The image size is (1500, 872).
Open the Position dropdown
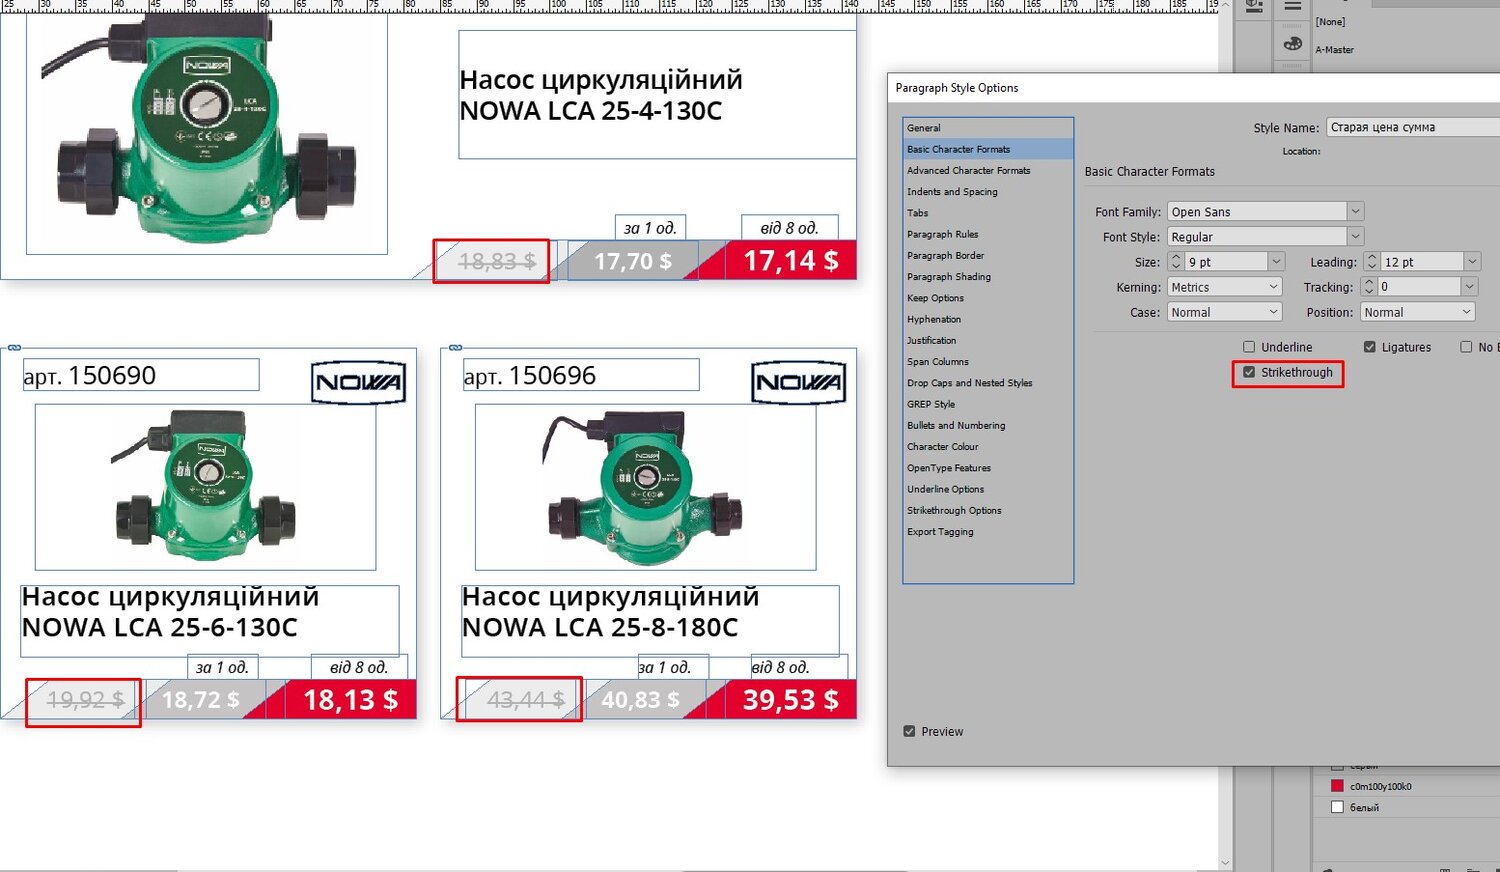pos(1418,312)
